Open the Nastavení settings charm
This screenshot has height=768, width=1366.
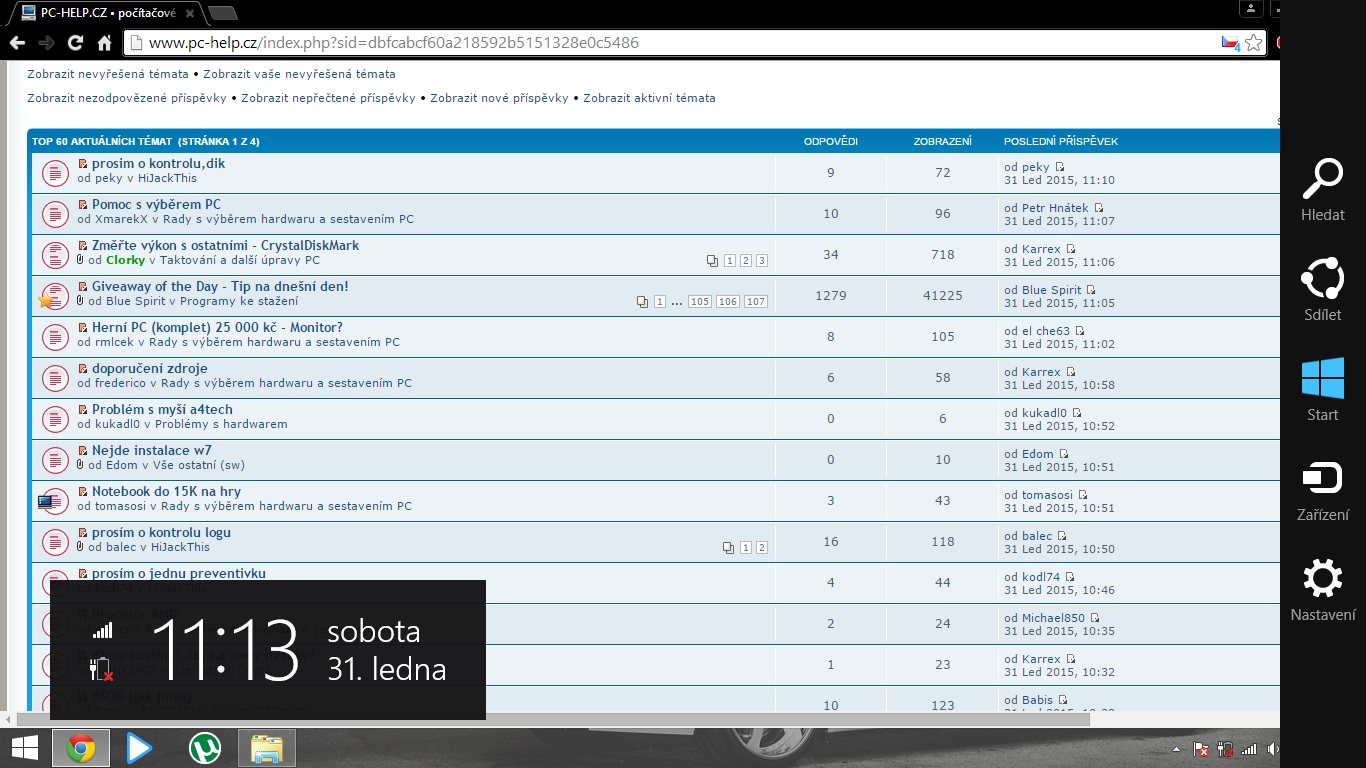[x=1322, y=590]
